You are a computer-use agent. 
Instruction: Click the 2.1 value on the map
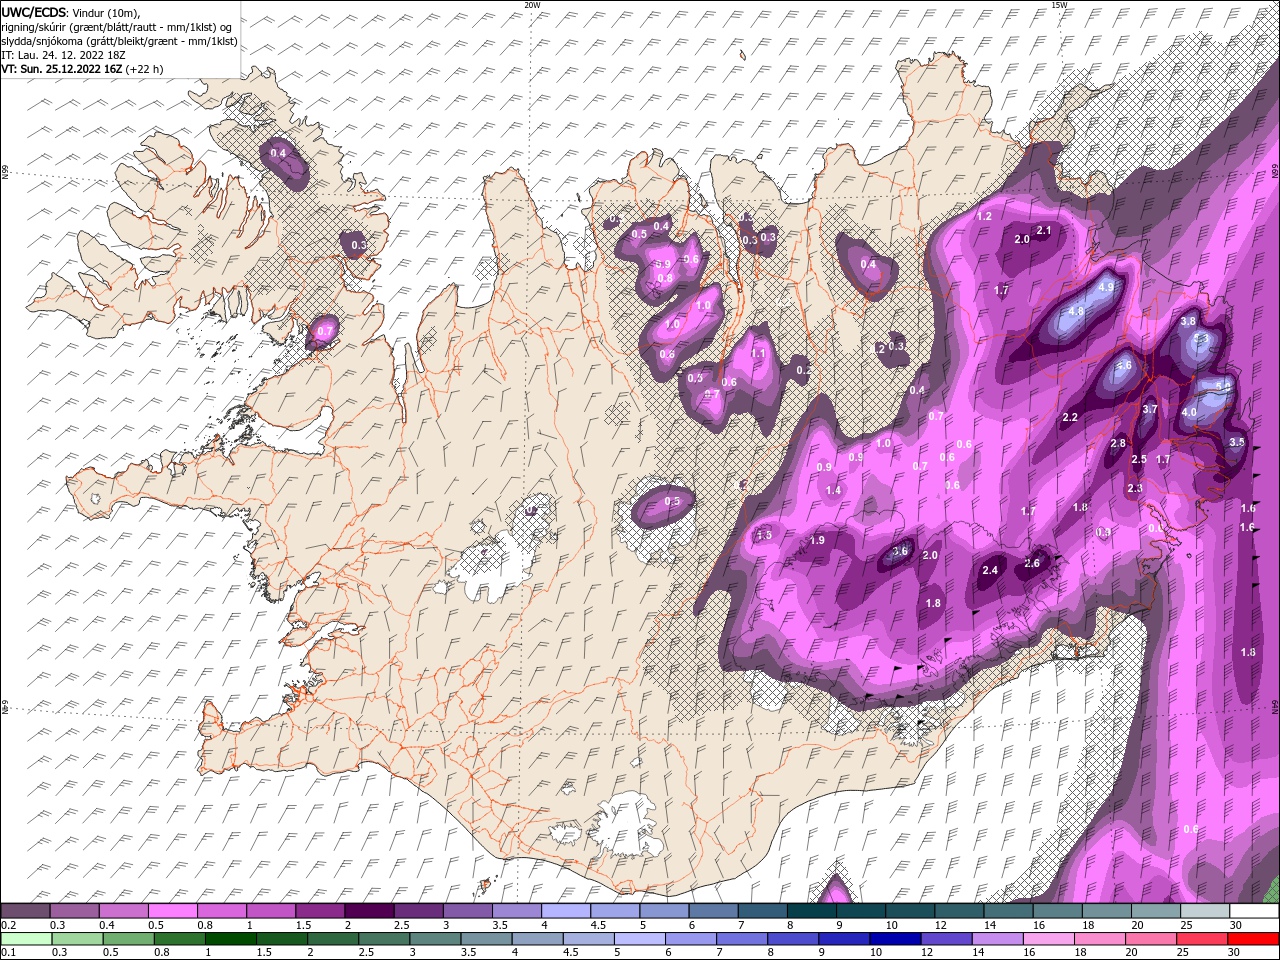1044,230
